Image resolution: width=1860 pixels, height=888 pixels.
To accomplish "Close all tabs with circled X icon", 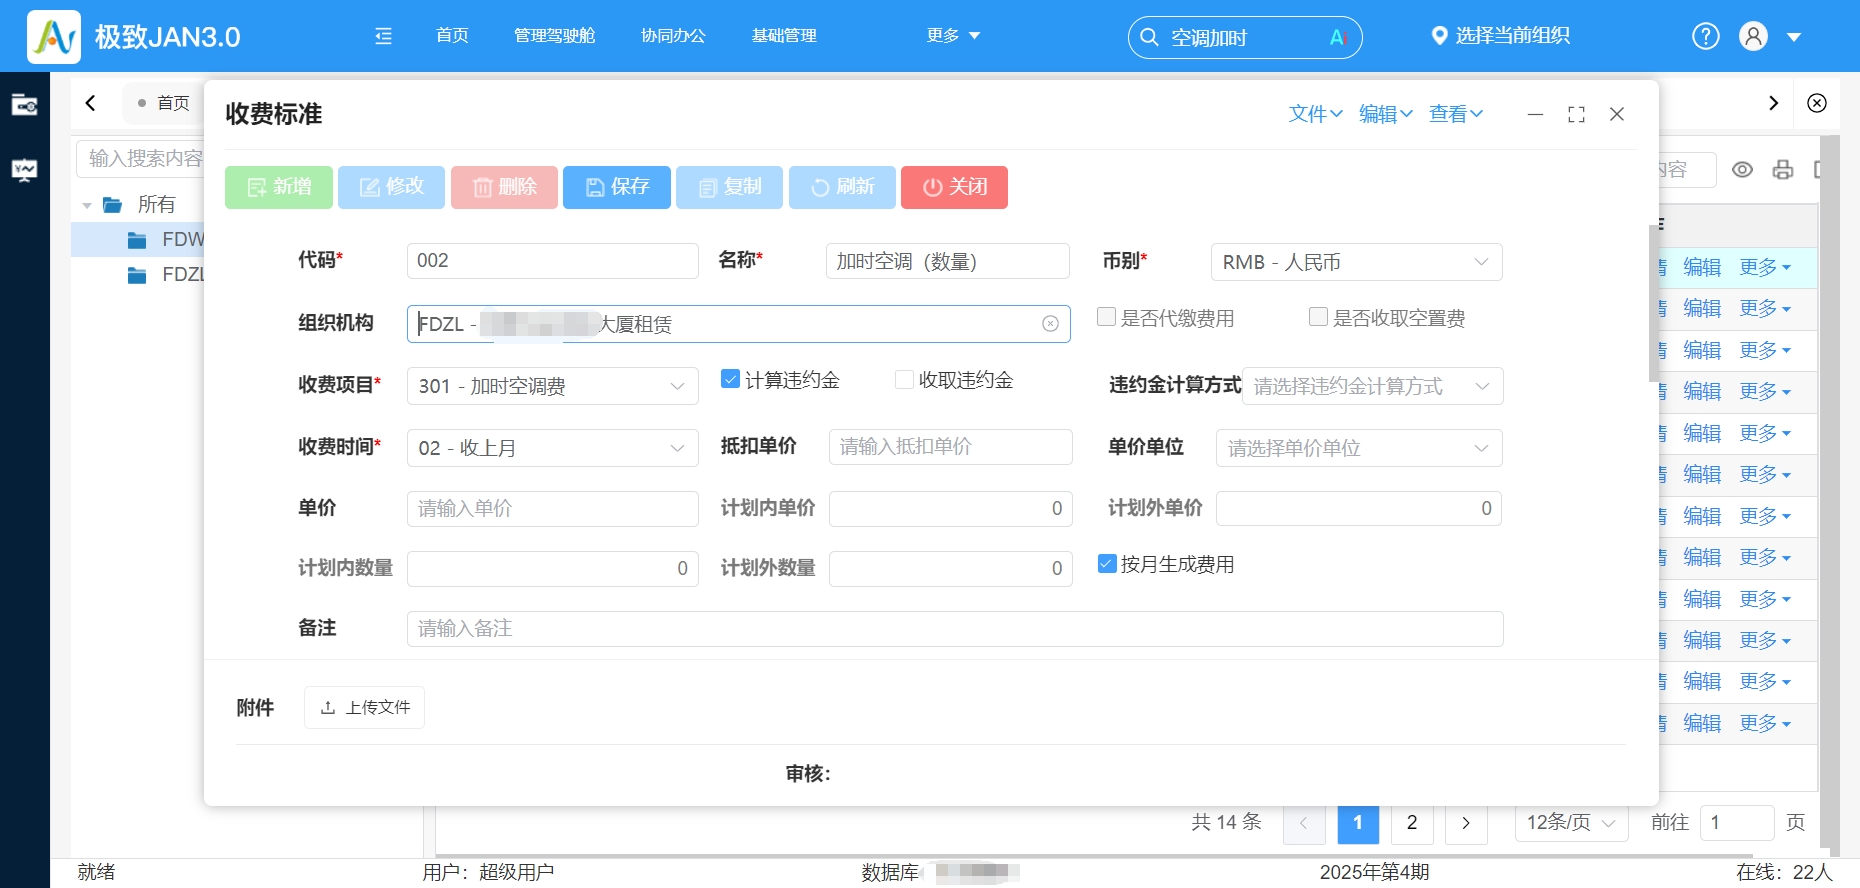I will [1817, 103].
